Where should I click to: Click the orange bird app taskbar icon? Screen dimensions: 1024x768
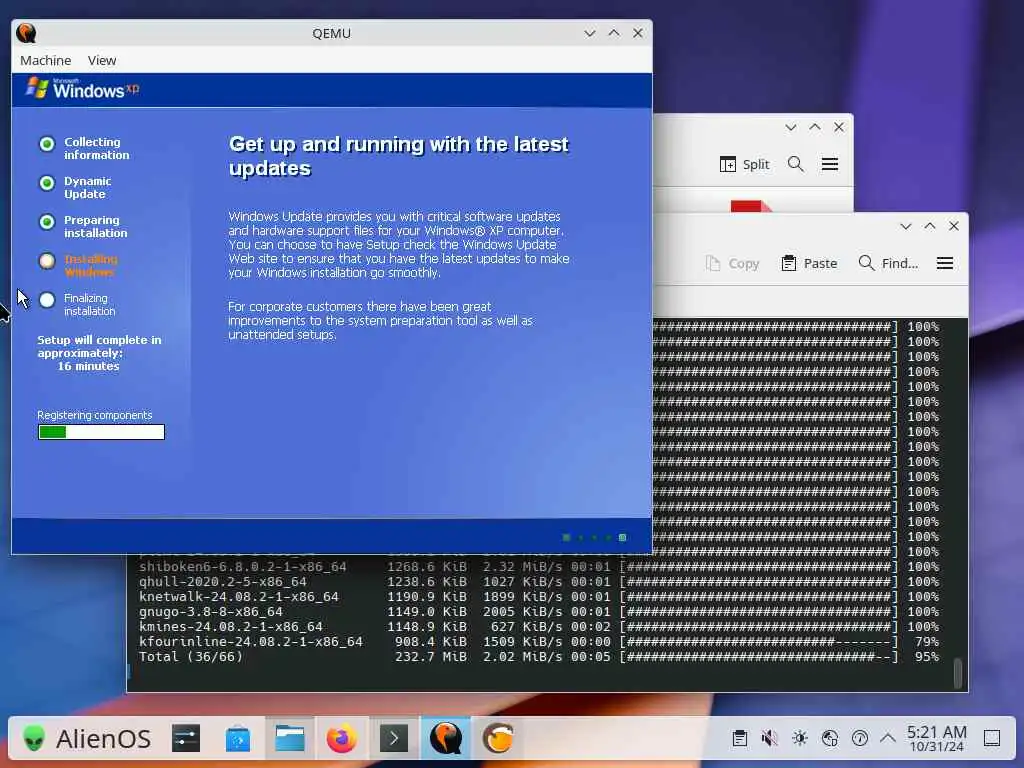coord(498,739)
